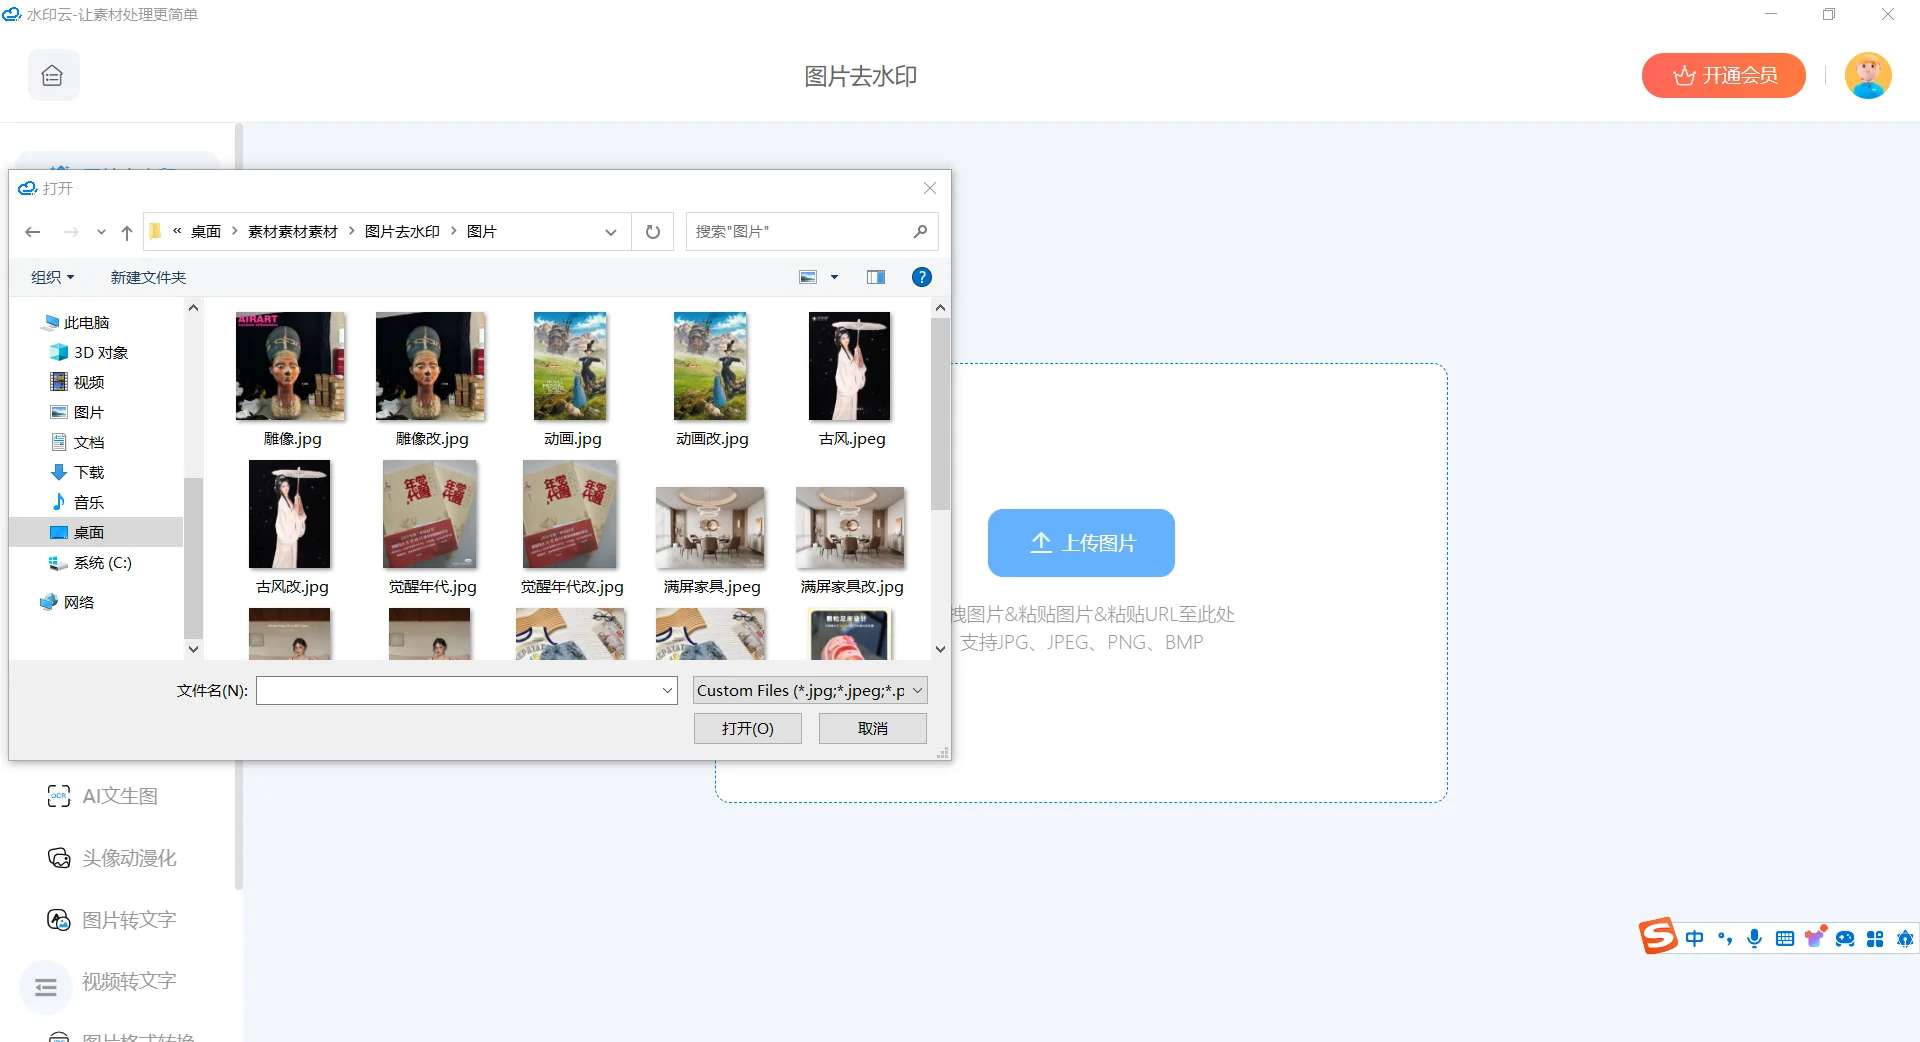
Task: Go back in the file dialog
Action: (x=33, y=232)
